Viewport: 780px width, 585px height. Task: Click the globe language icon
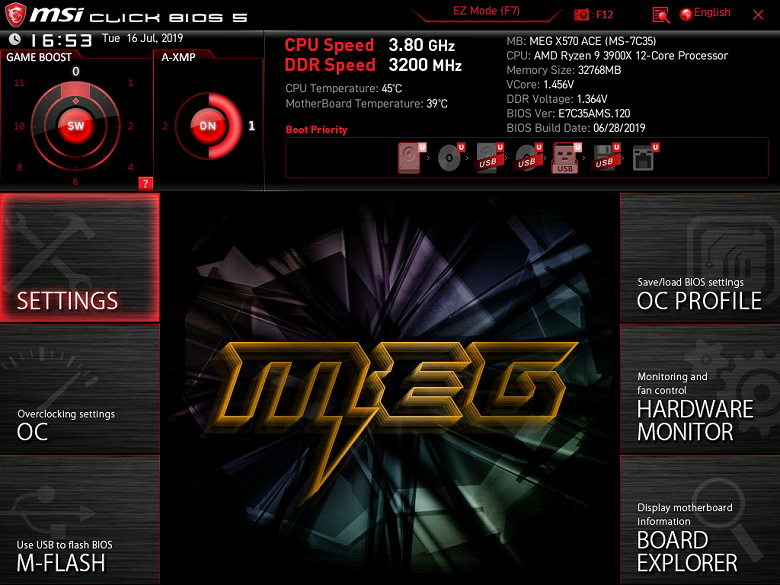(686, 14)
